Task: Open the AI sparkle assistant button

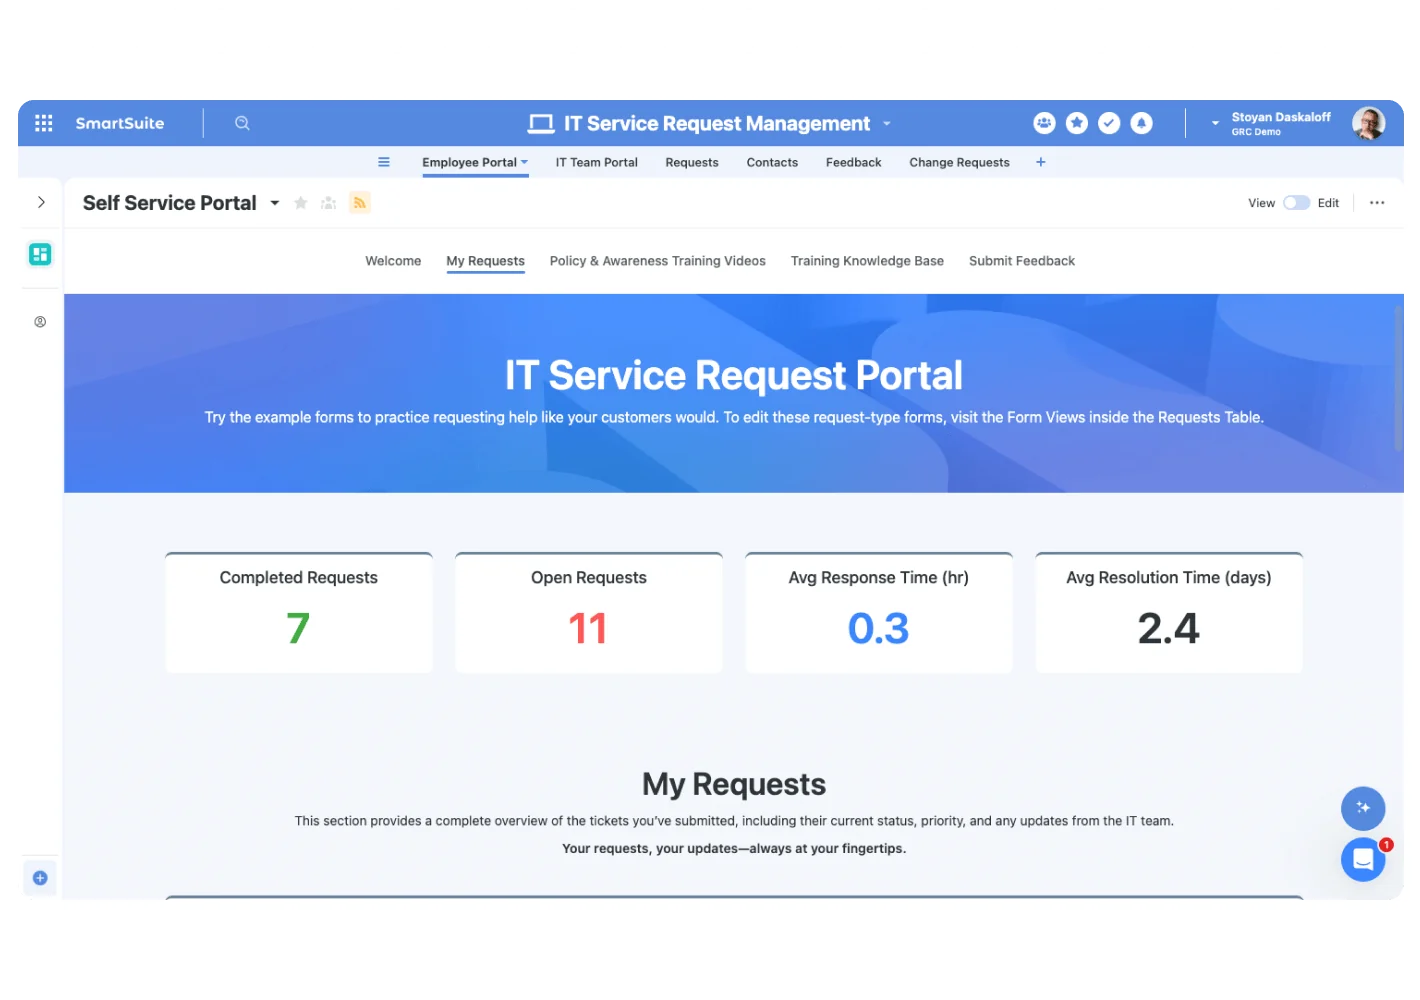Action: 1363,808
